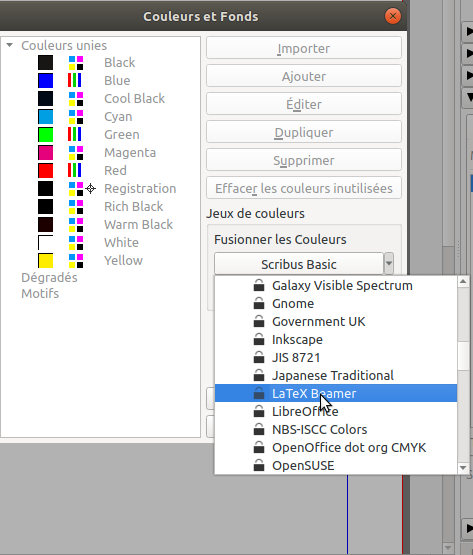Click the RGB color model icon for Green
Image resolution: width=473 pixels, height=555 pixels.
(x=75, y=135)
